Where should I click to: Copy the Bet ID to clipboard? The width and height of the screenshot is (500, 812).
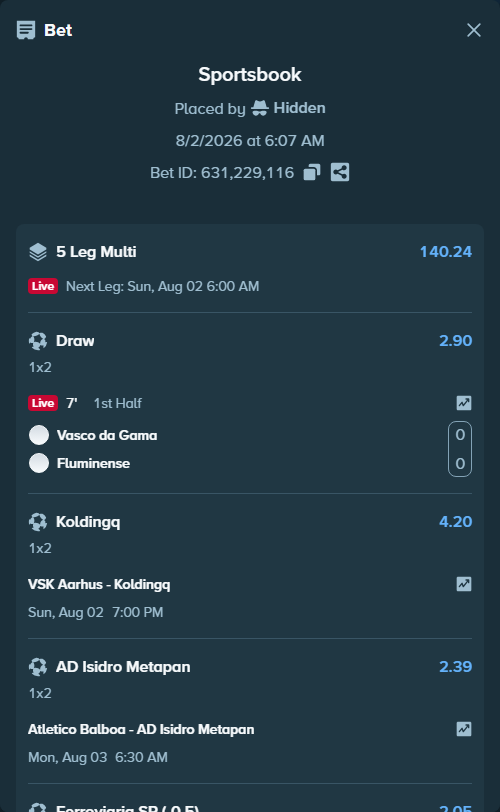[x=312, y=172]
